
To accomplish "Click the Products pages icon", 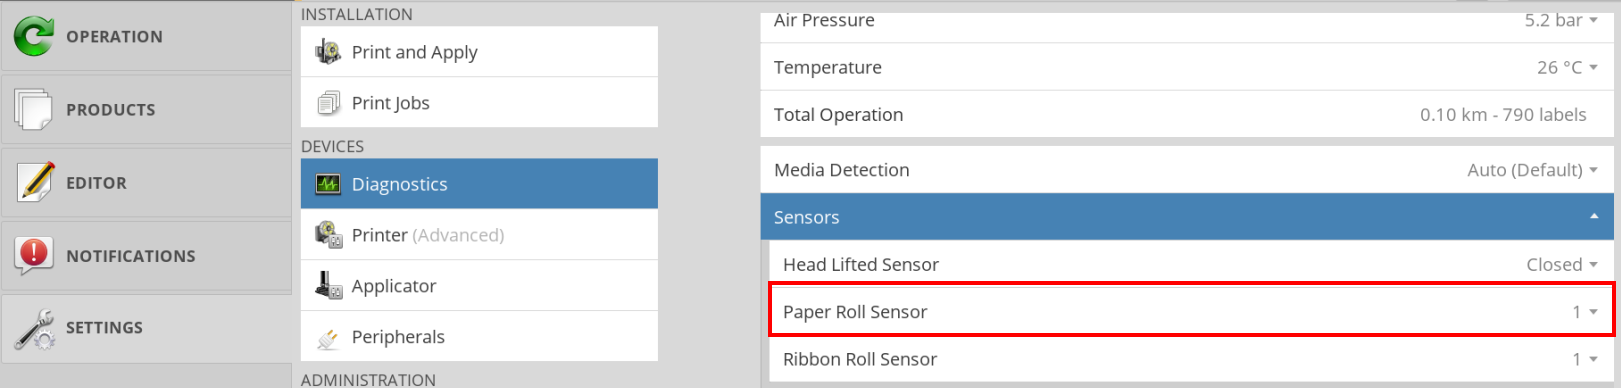I will pos(34,109).
